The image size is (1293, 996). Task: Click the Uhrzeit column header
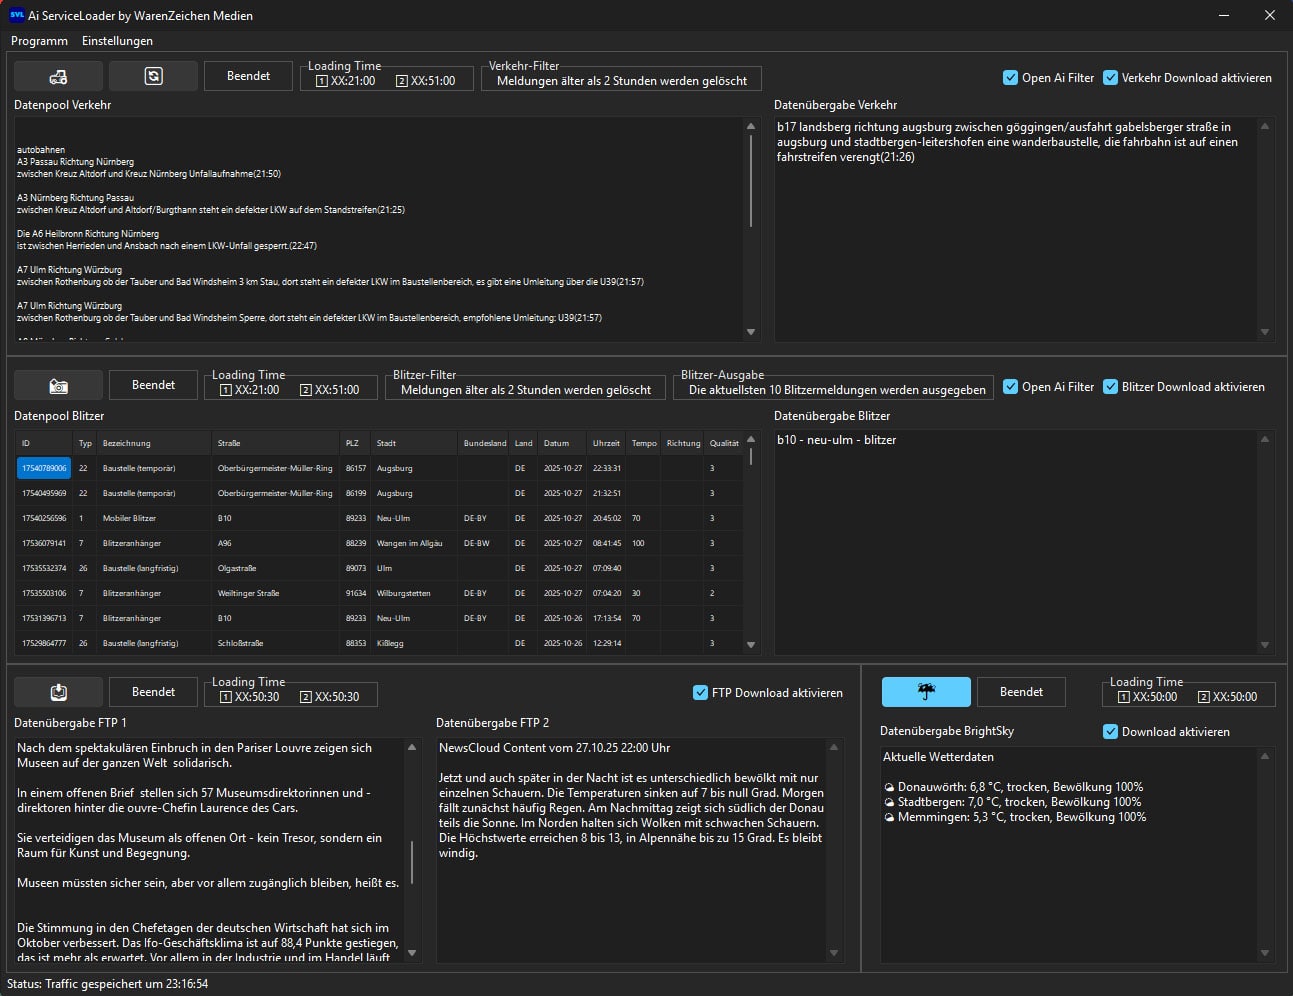point(606,443)
